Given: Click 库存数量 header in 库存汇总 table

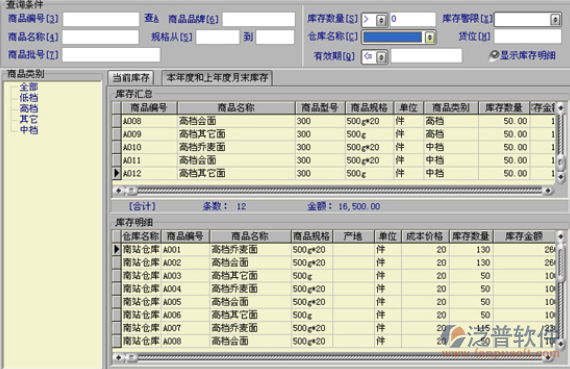Looking at the screenshot, I should (x=504, y=108).
